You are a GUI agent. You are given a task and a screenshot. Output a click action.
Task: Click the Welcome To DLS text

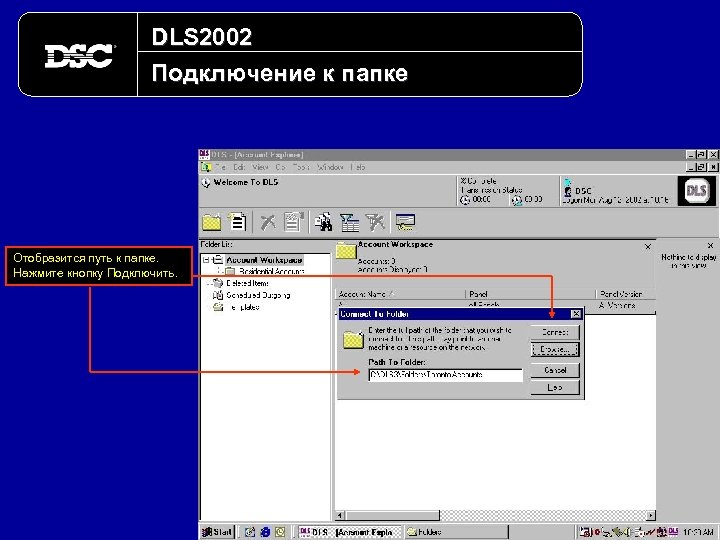coord(246,182)
